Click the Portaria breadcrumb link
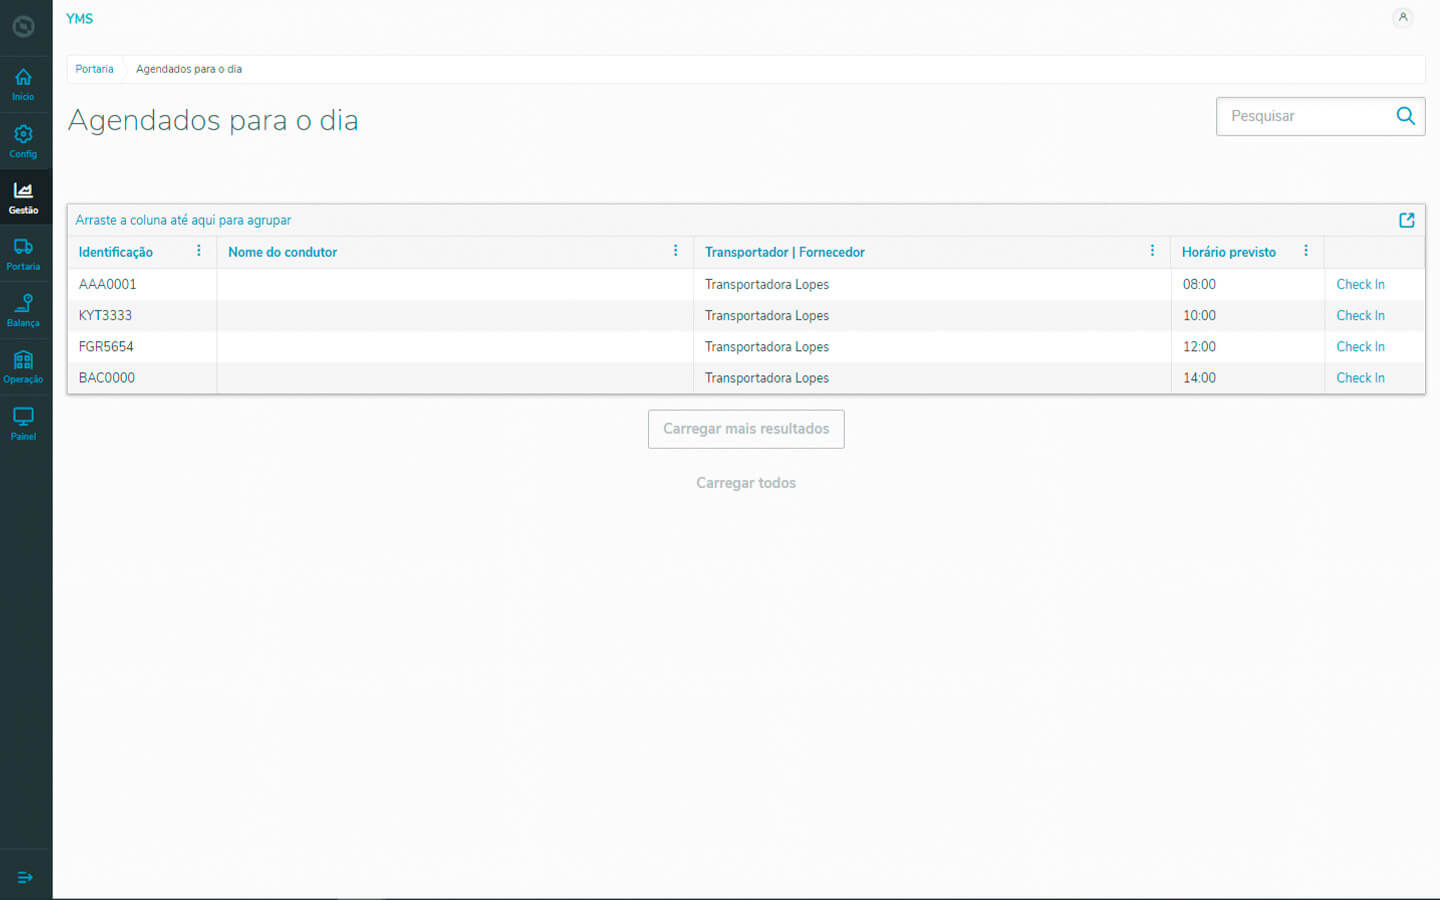This screenshot has width=1440, height=900. 94,69
